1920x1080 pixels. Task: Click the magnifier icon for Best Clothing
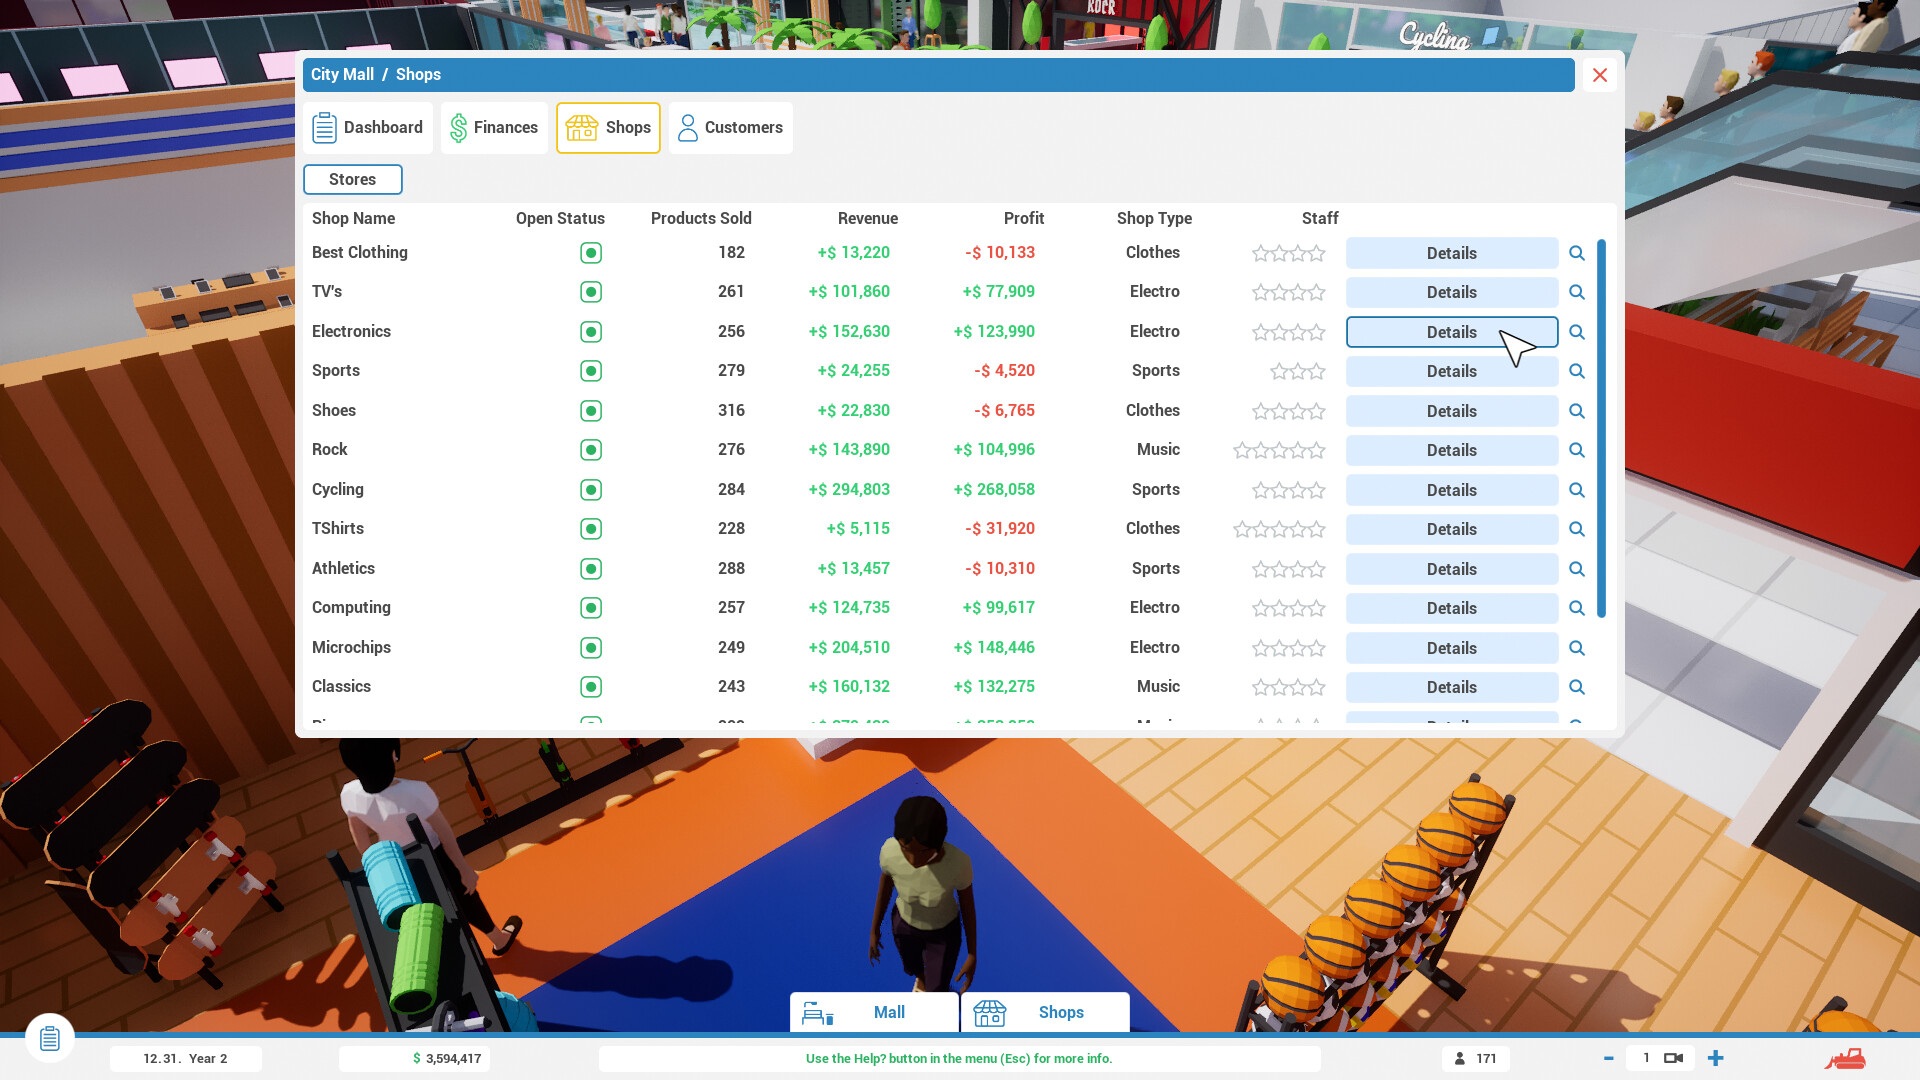click(x=1577, y=253)
